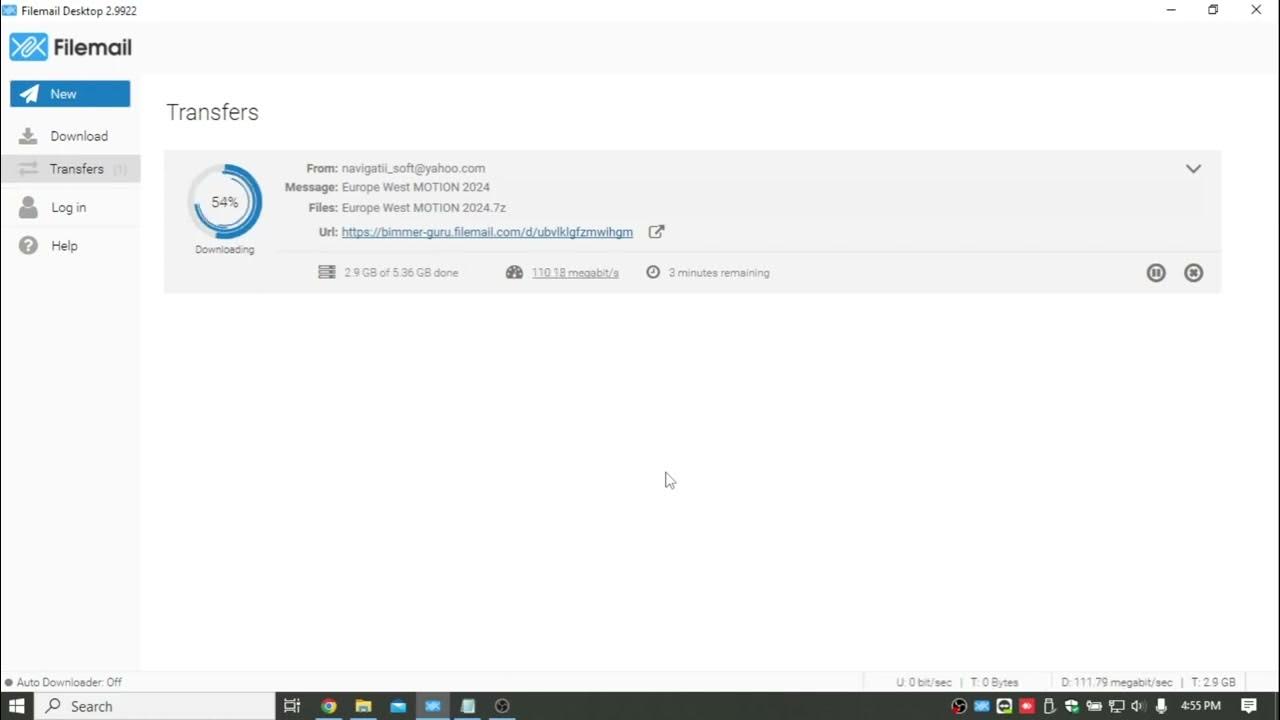Click the Filemail taskbar app icon

tap(433, 706)
